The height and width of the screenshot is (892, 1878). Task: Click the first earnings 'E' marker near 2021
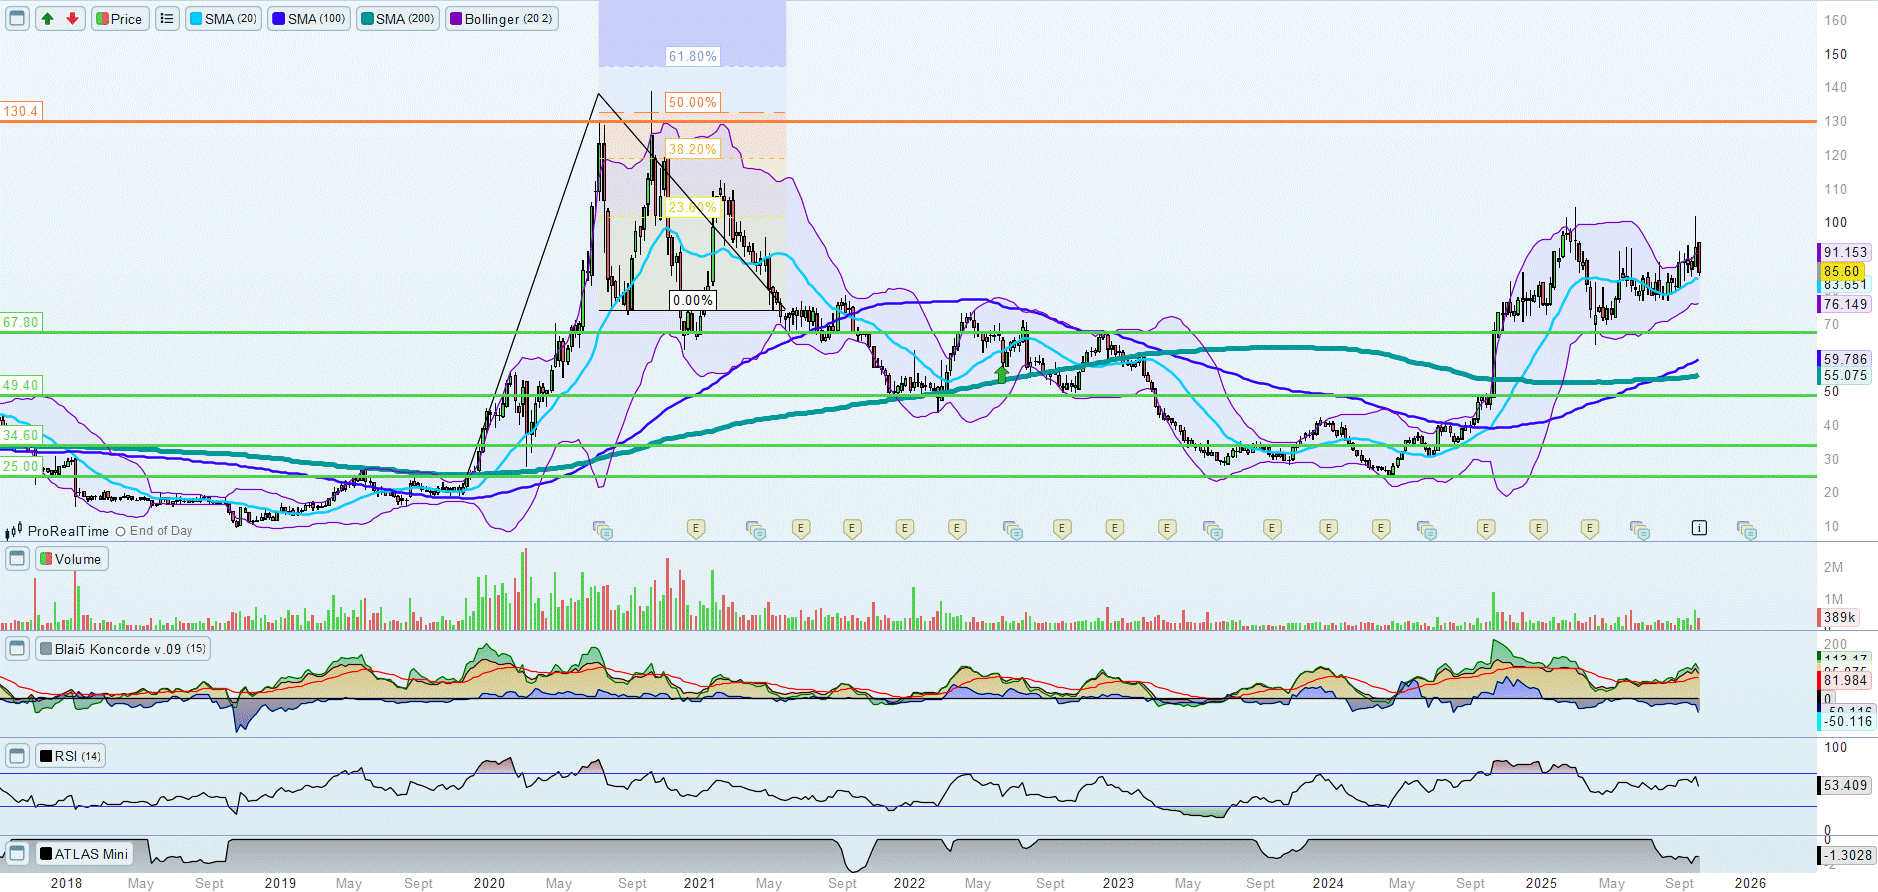(696, 528)
